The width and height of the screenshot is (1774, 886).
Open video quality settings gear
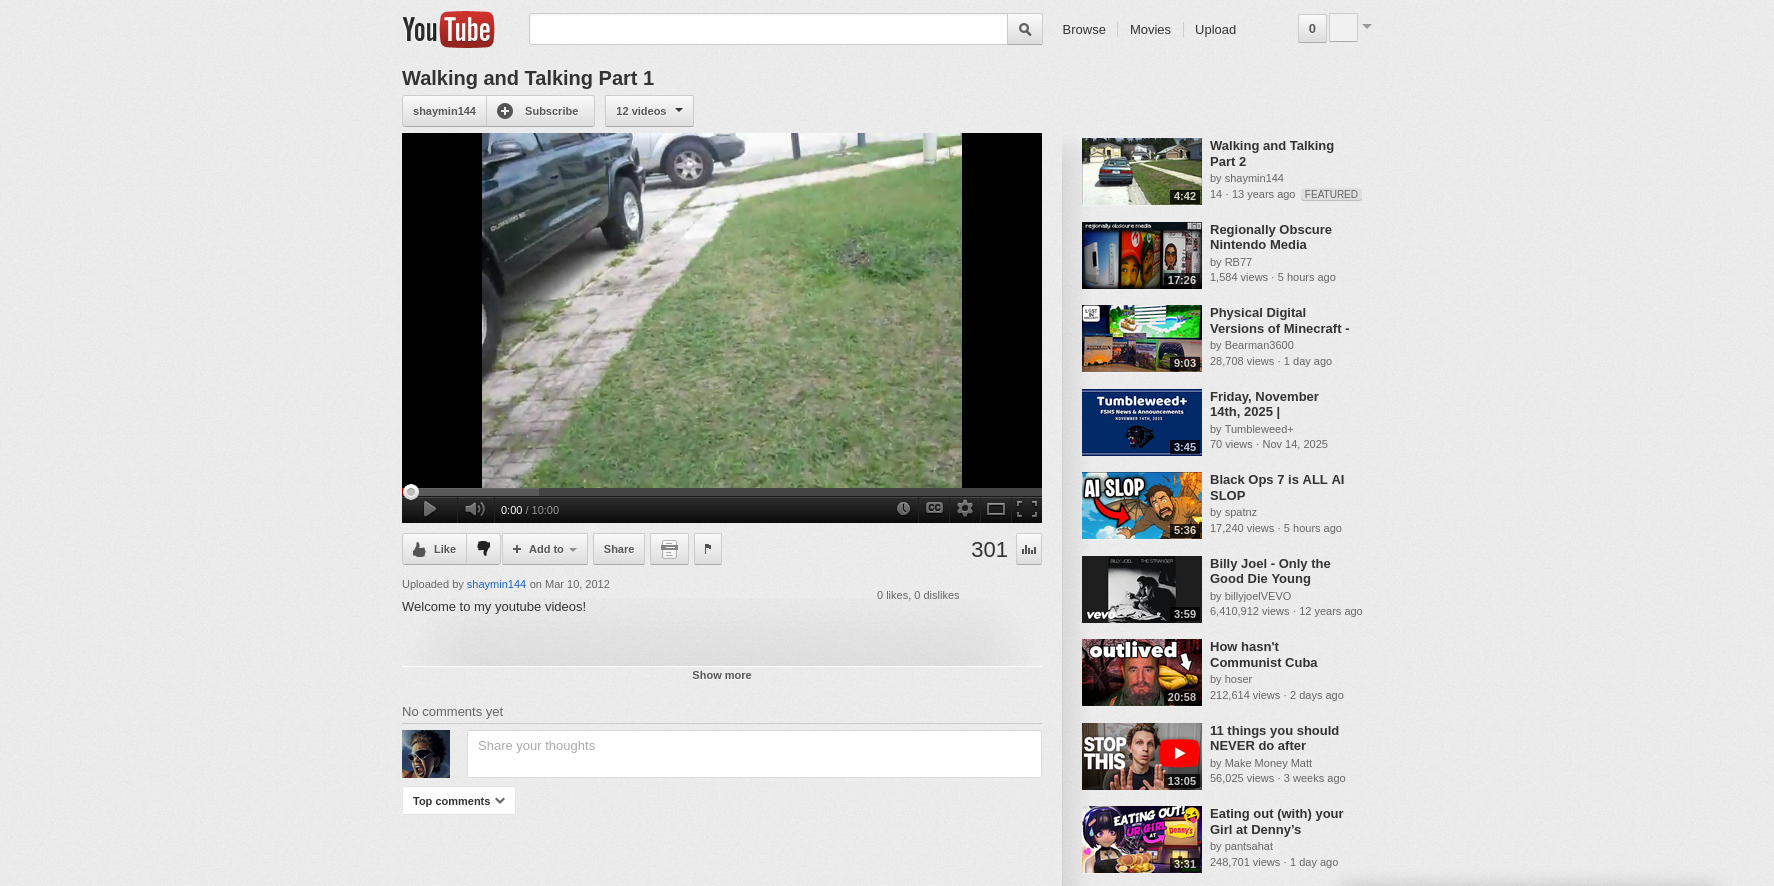(x=965, y=508)
